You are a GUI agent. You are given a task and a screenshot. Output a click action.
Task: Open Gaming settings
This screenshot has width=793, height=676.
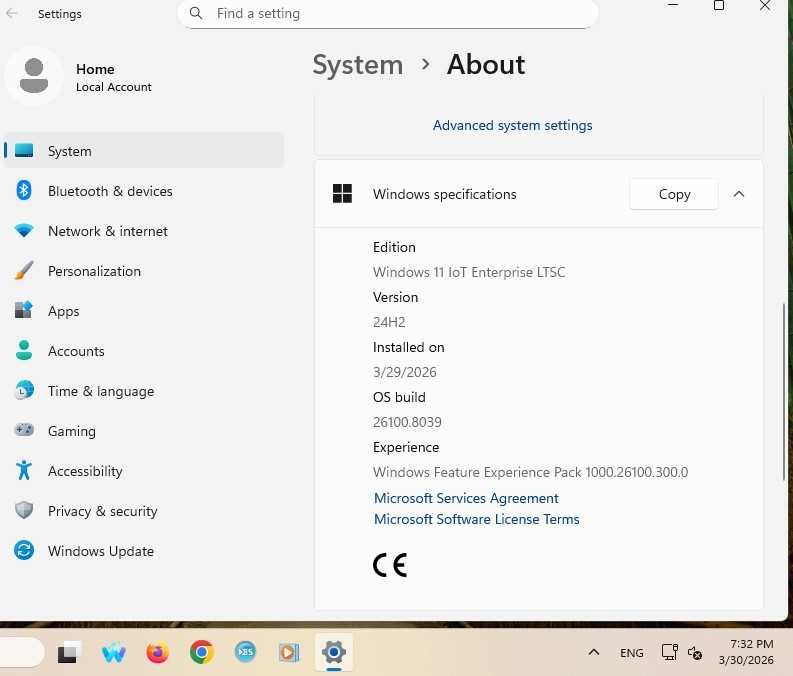(x=144, y=431)
